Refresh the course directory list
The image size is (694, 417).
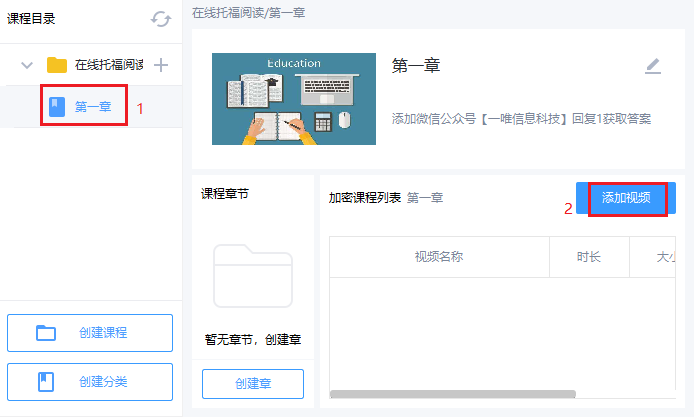click(x=161, y=19)
